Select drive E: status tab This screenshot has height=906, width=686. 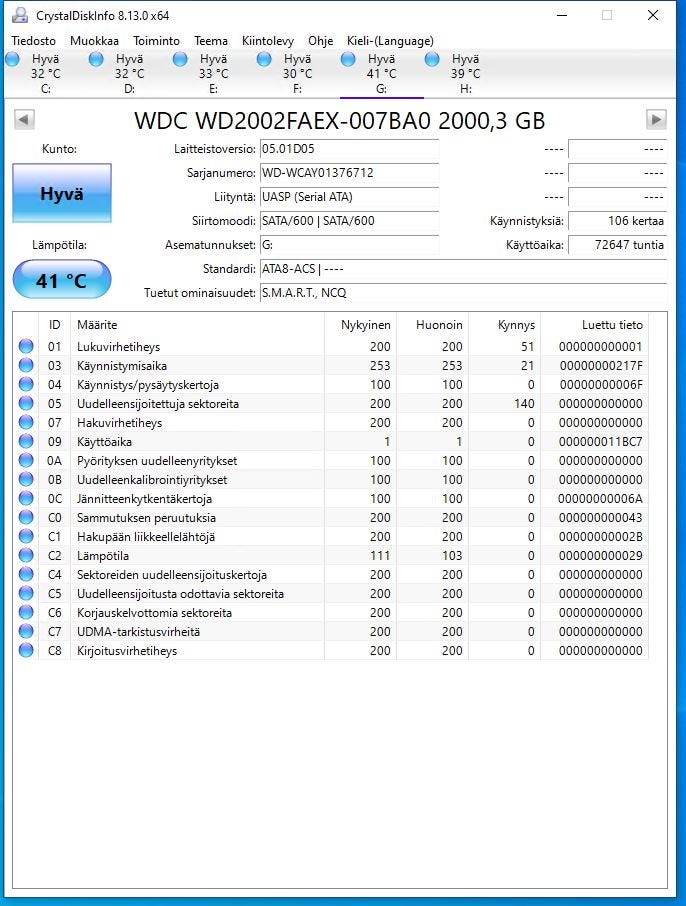[x=213, y=73]
